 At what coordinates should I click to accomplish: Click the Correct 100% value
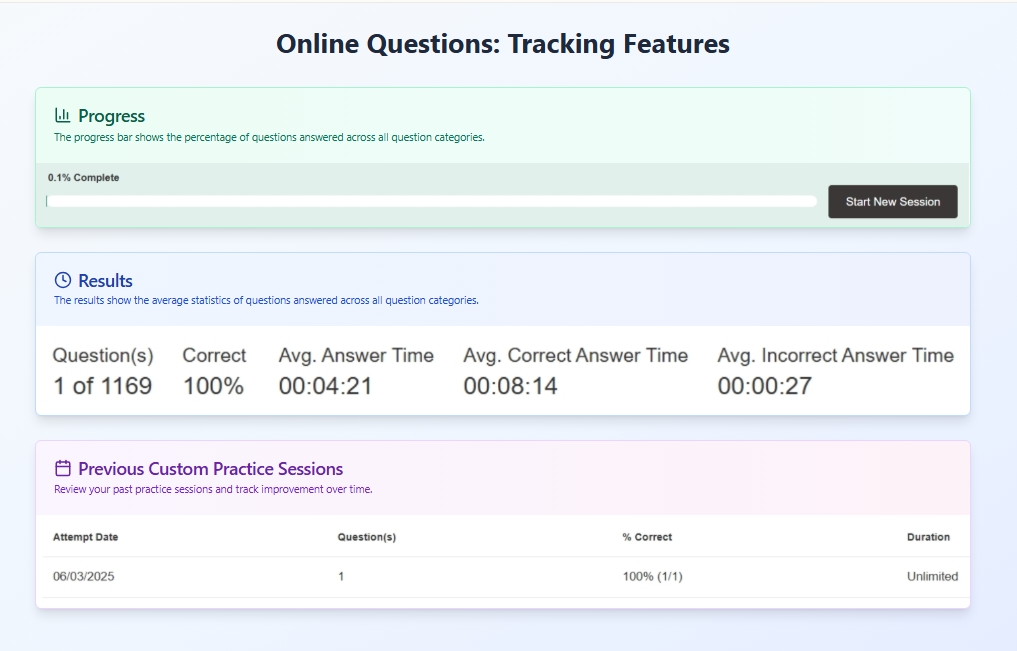[213, 386]
